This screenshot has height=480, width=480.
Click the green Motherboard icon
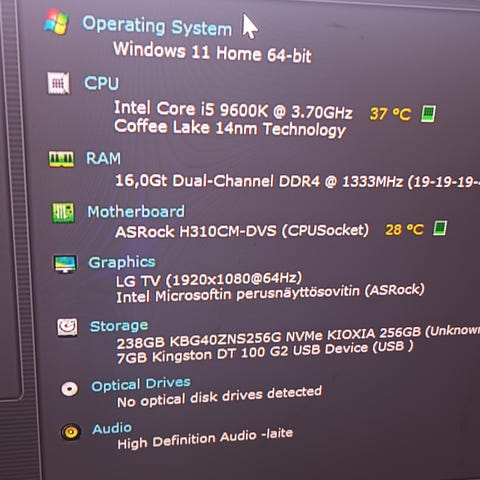pos(63,212)
